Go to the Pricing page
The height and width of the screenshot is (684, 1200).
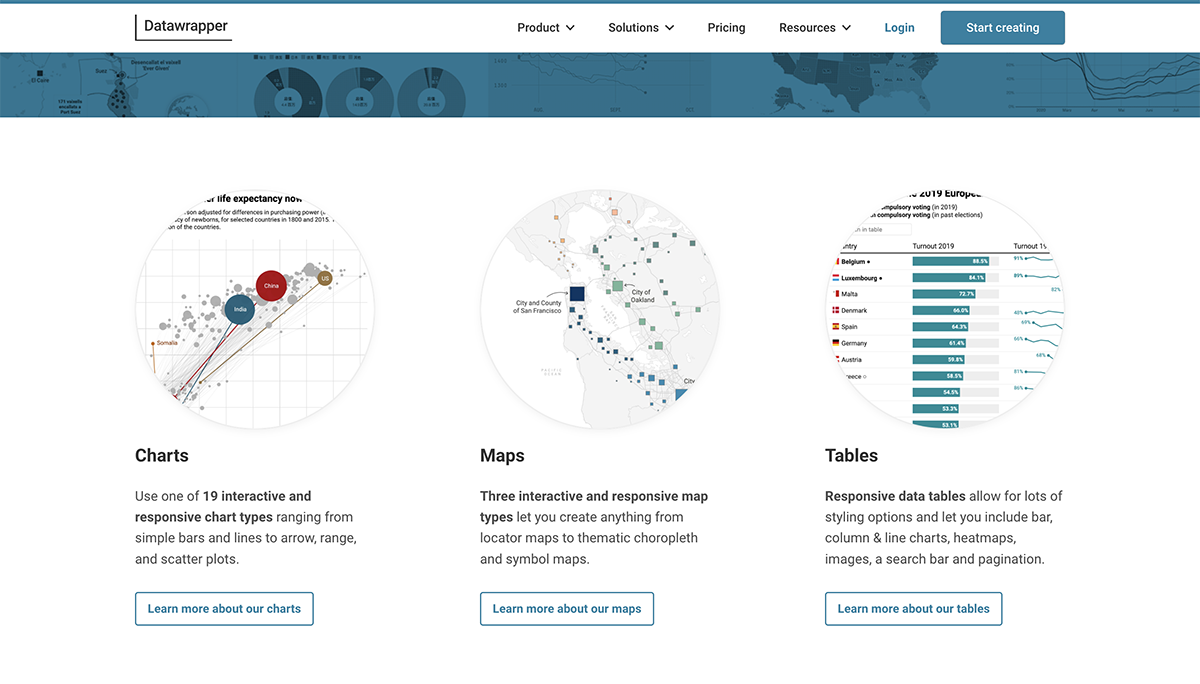click(x=726, y=28)
